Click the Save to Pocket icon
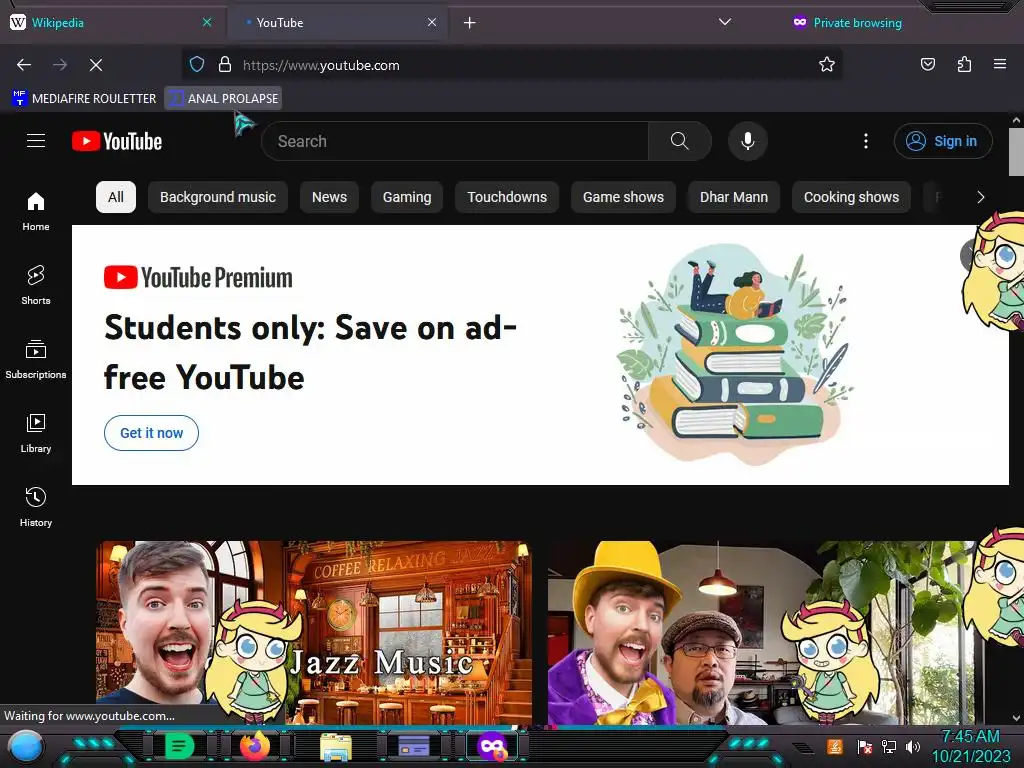Viewport: 1024px width, 768px height. click(927, 64)
